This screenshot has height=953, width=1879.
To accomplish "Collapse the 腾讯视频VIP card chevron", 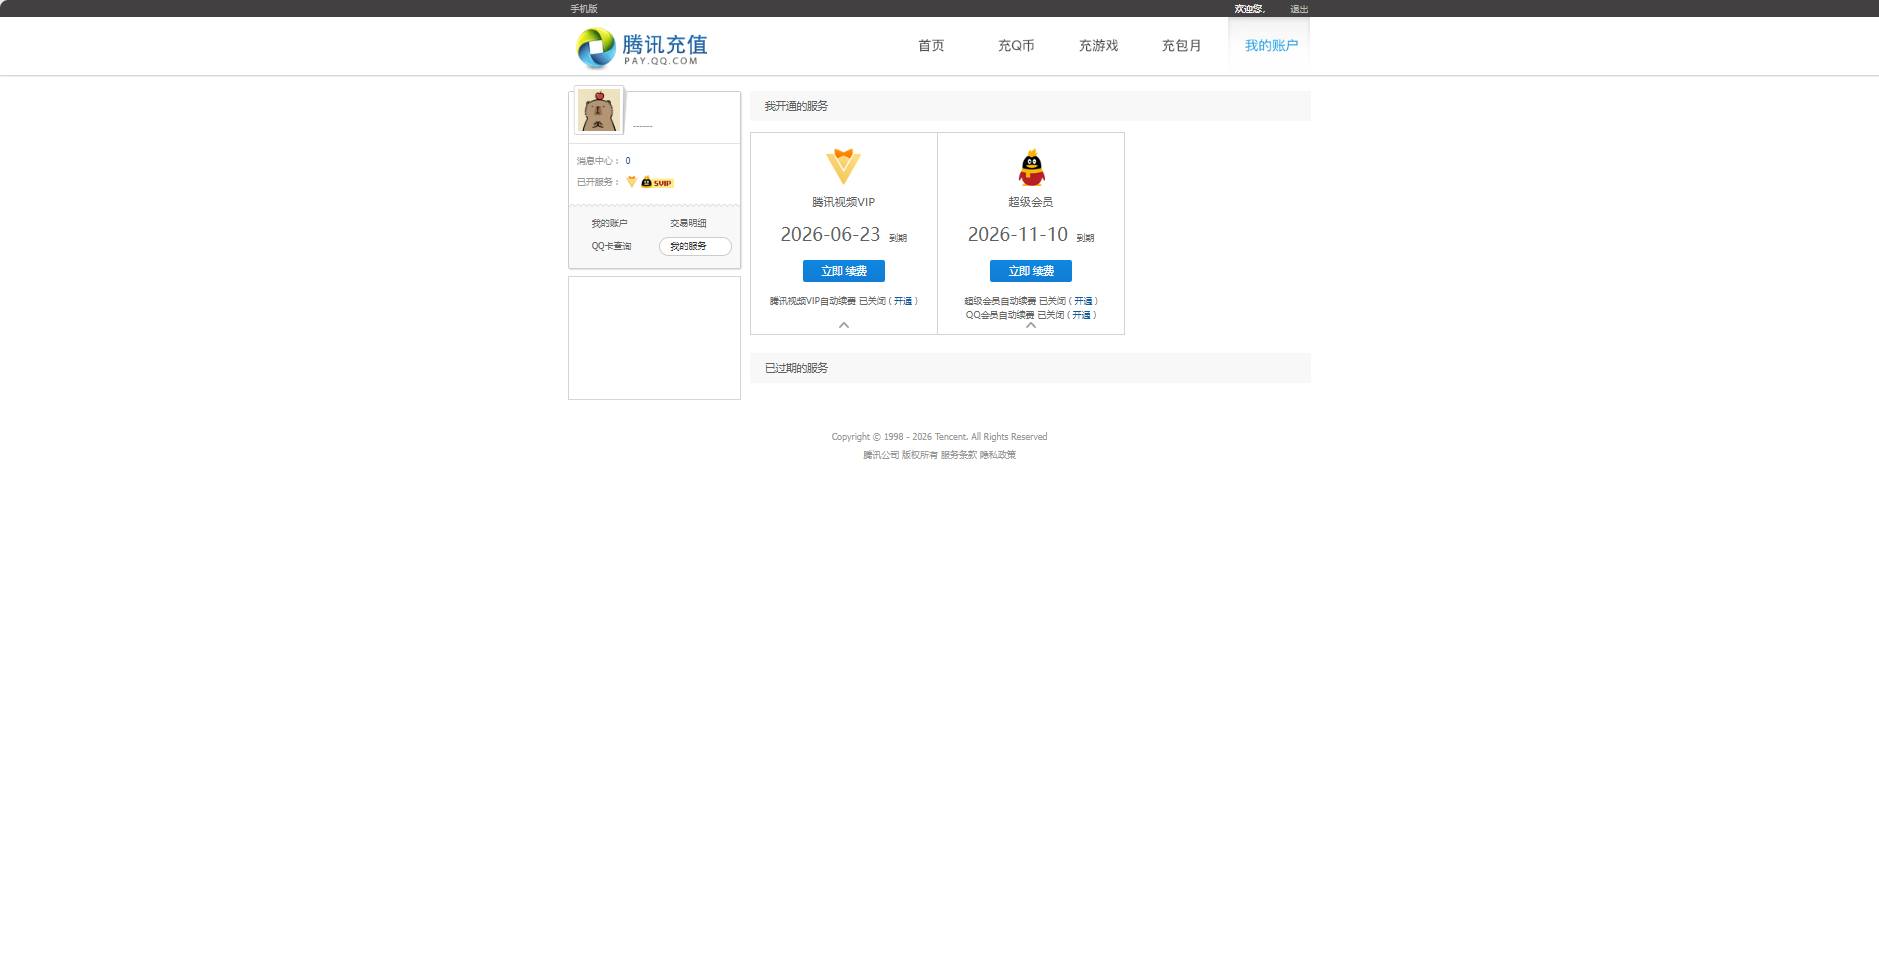I will (x=844, y=325).
